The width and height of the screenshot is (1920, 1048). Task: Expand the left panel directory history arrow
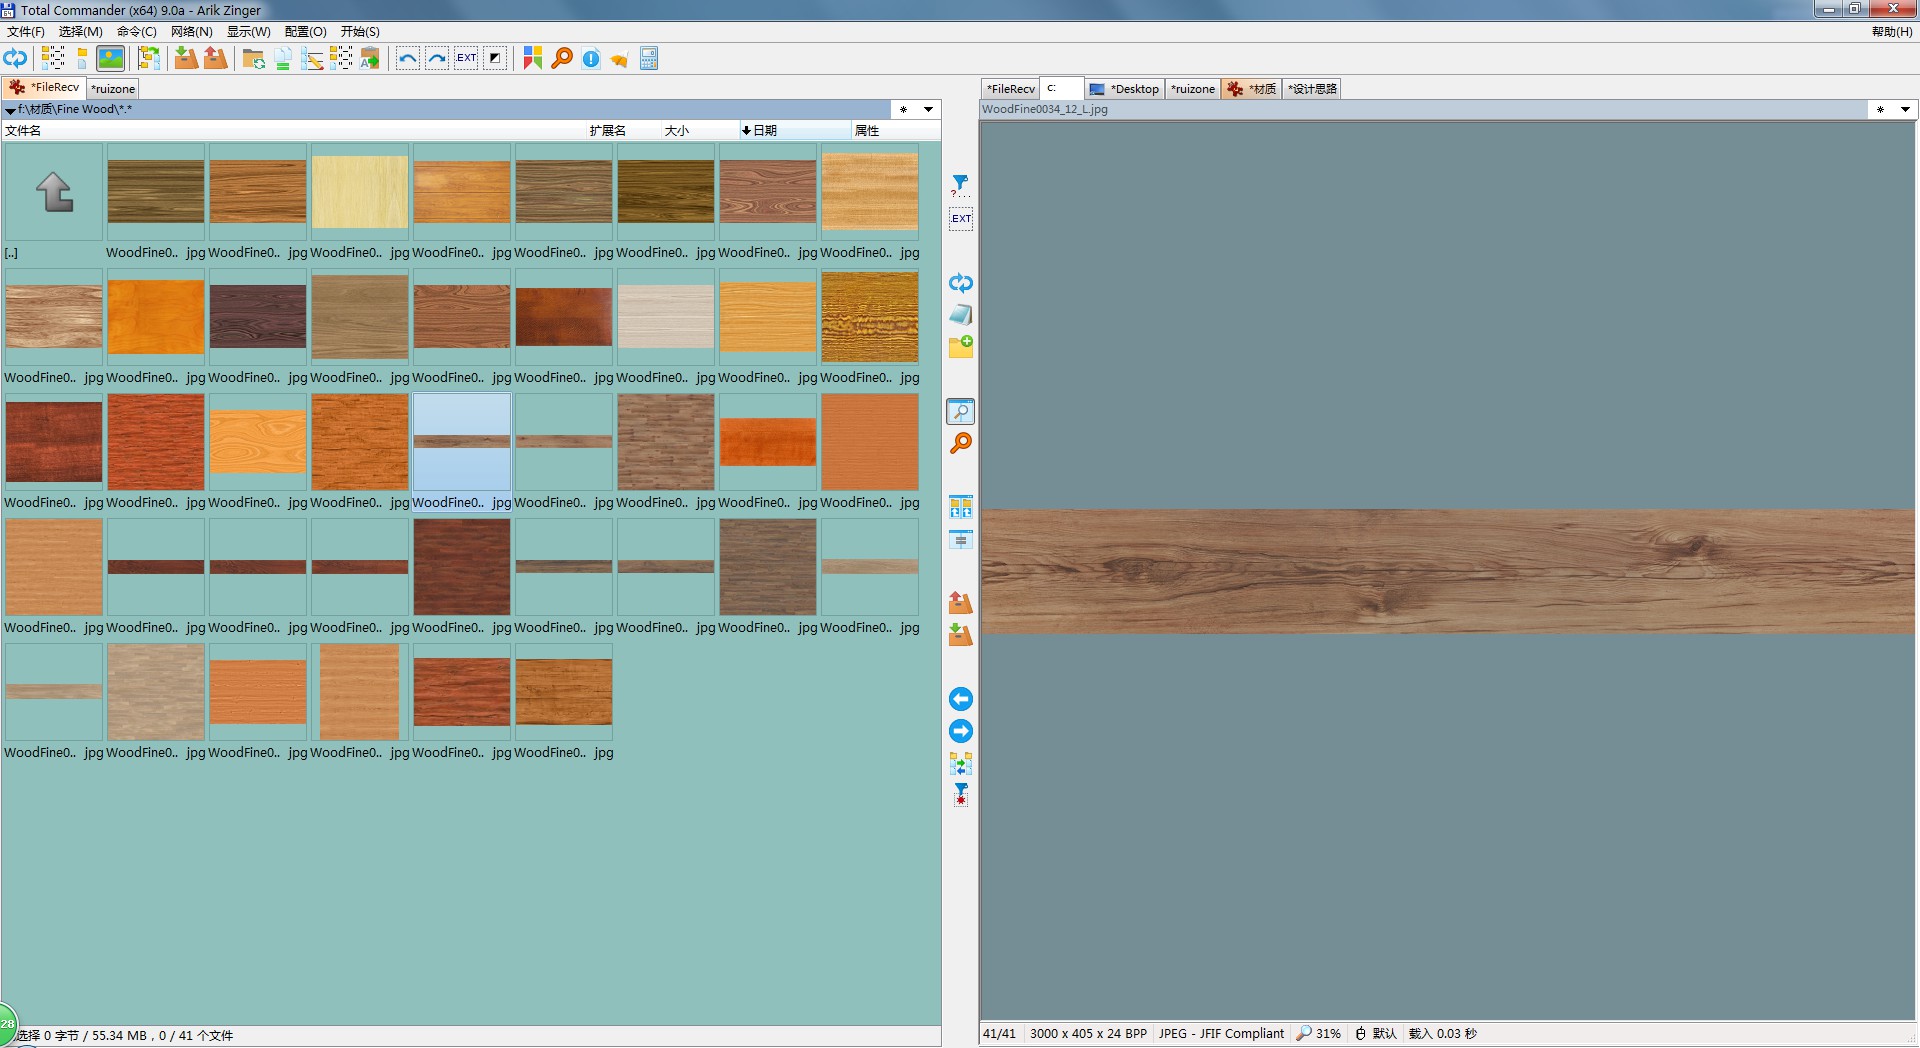pos(928,110)
